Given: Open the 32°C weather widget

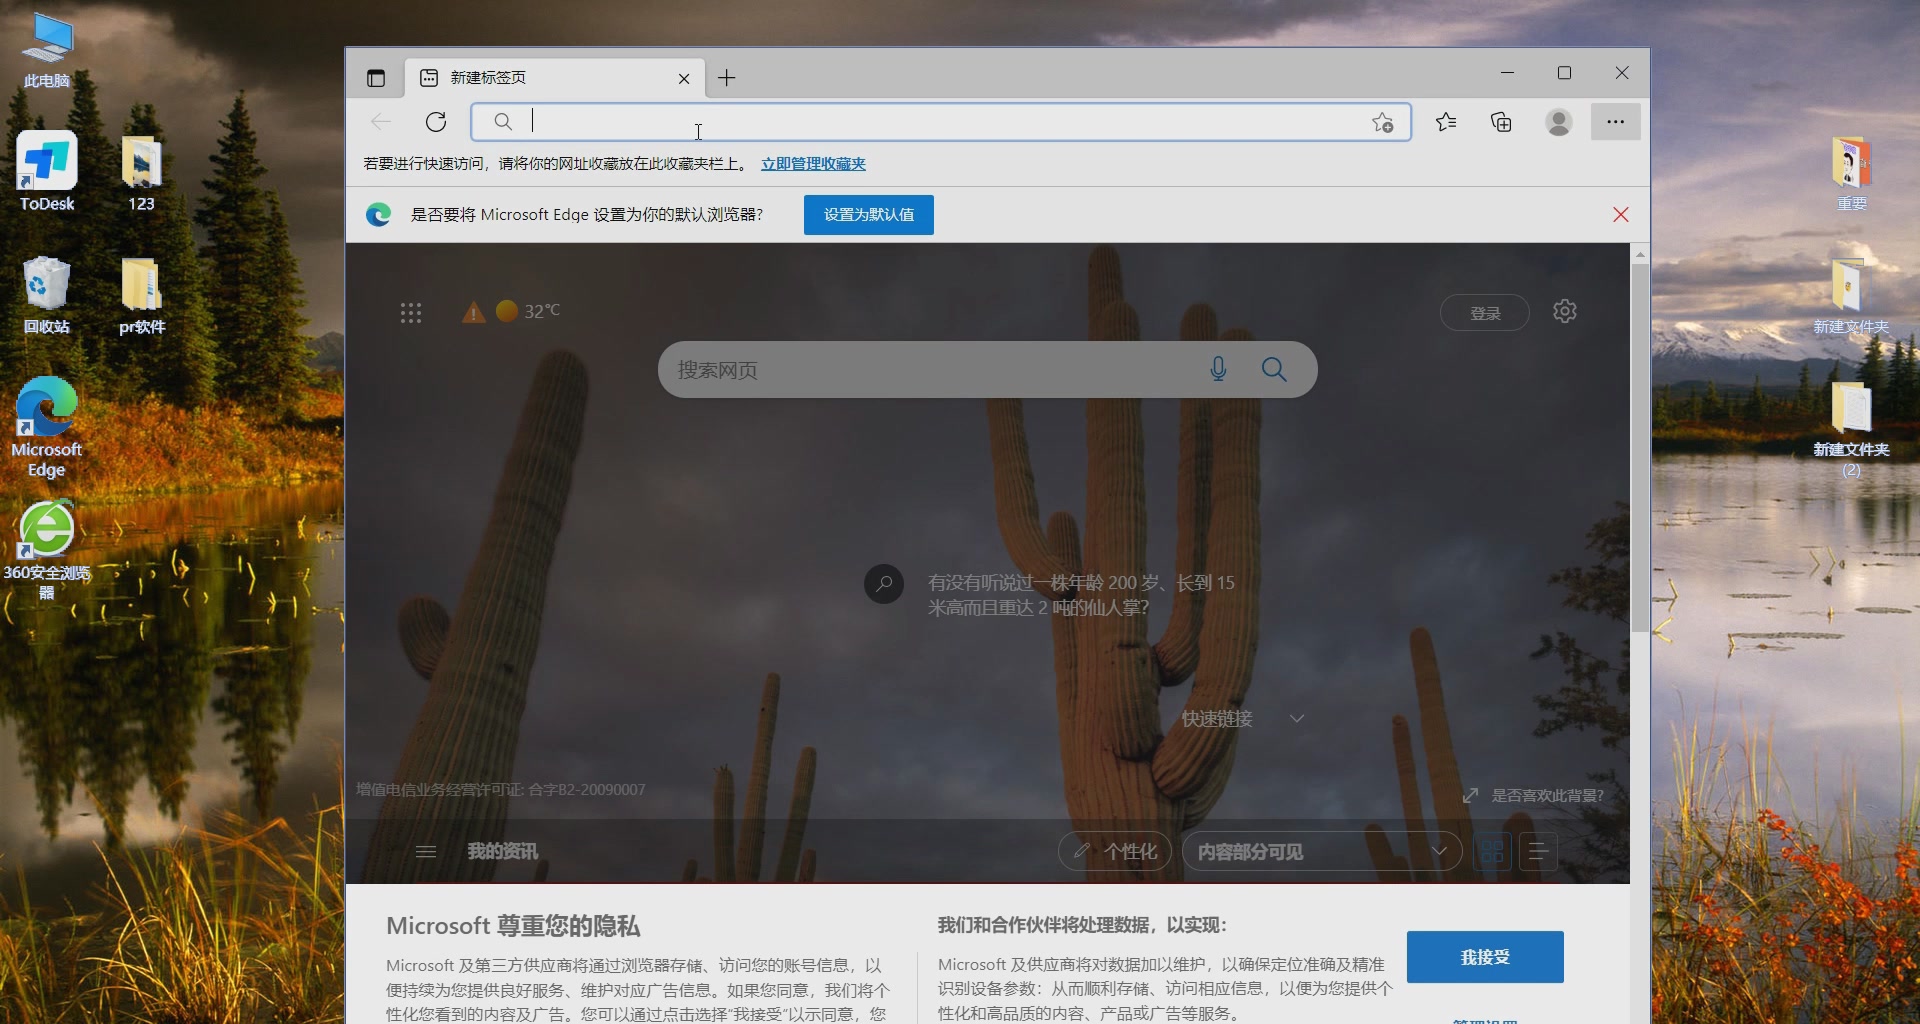Looking at the screenshot, I should pos(529,311).
